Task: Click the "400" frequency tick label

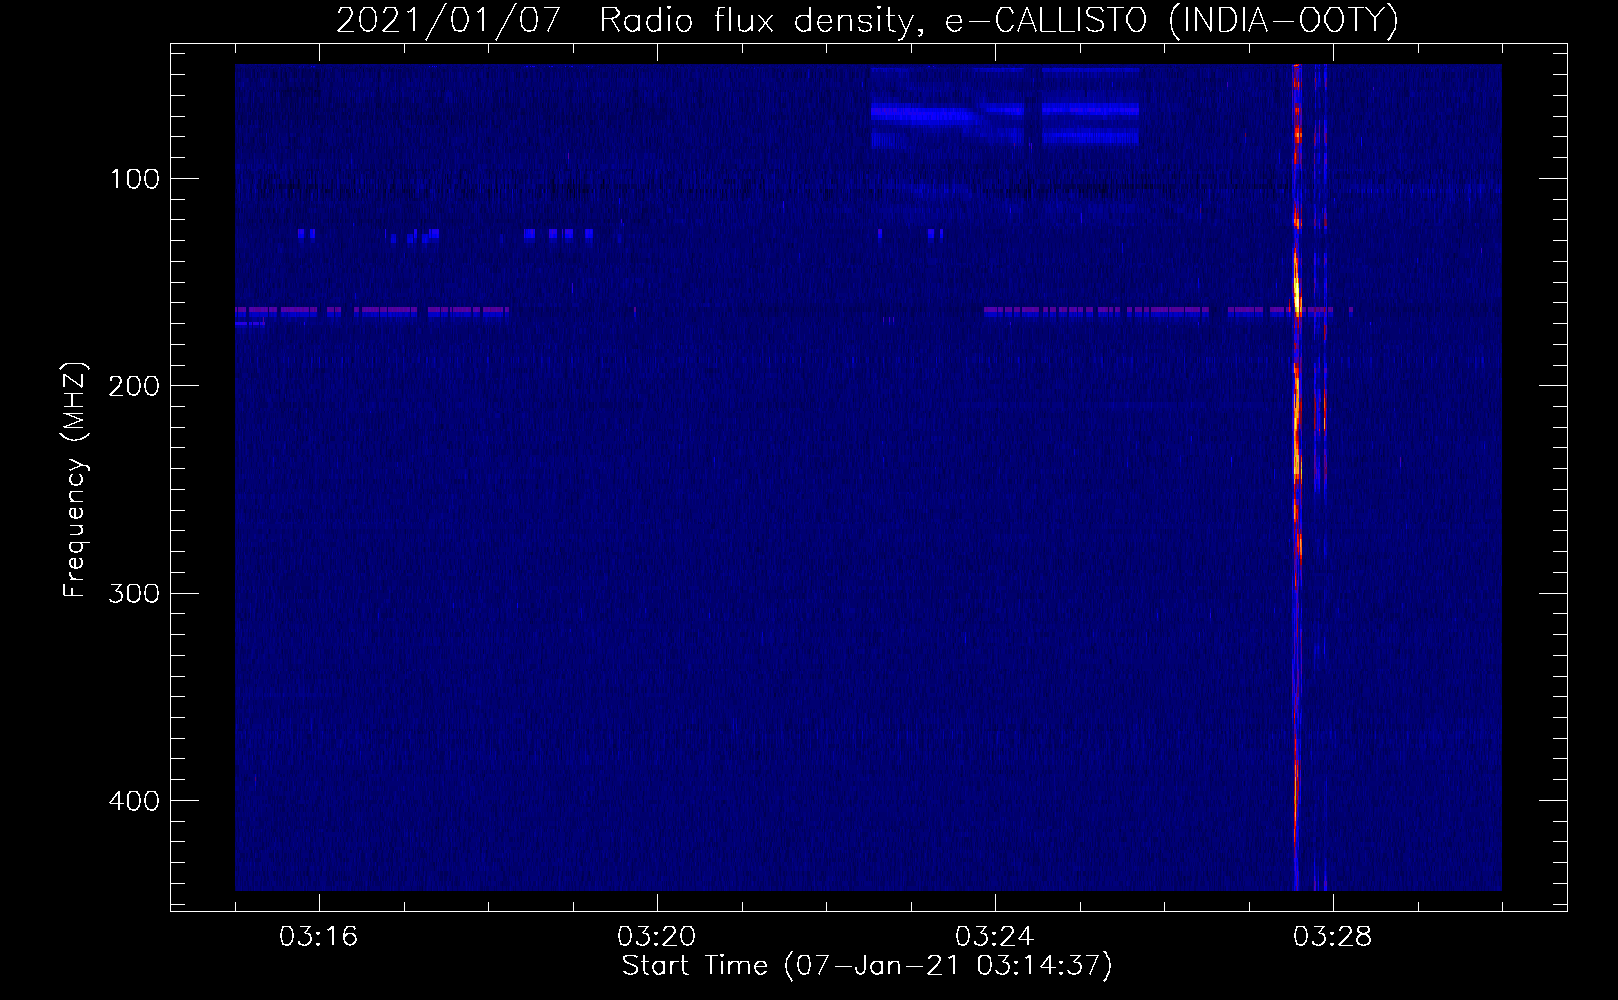Action: pos(134,801)
